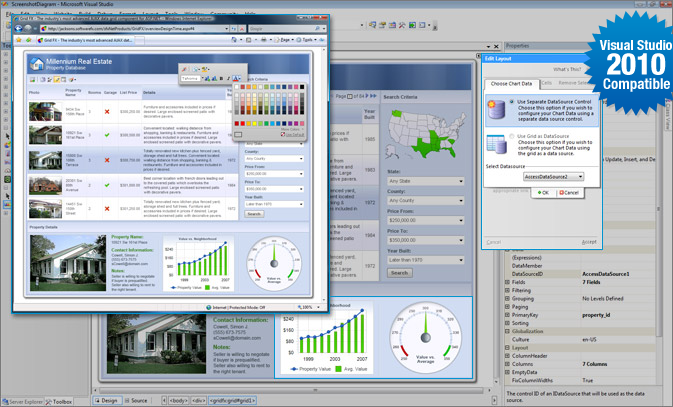673x407 pixels.
Task: Click OK in the datasource popup
Action: pyautogui.click(x=543, y=193)
